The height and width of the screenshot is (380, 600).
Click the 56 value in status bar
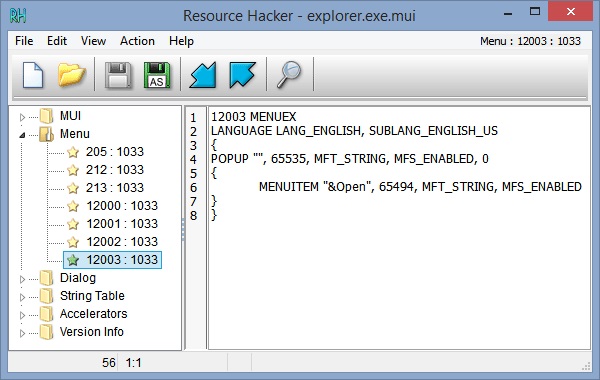click(109, 362)
